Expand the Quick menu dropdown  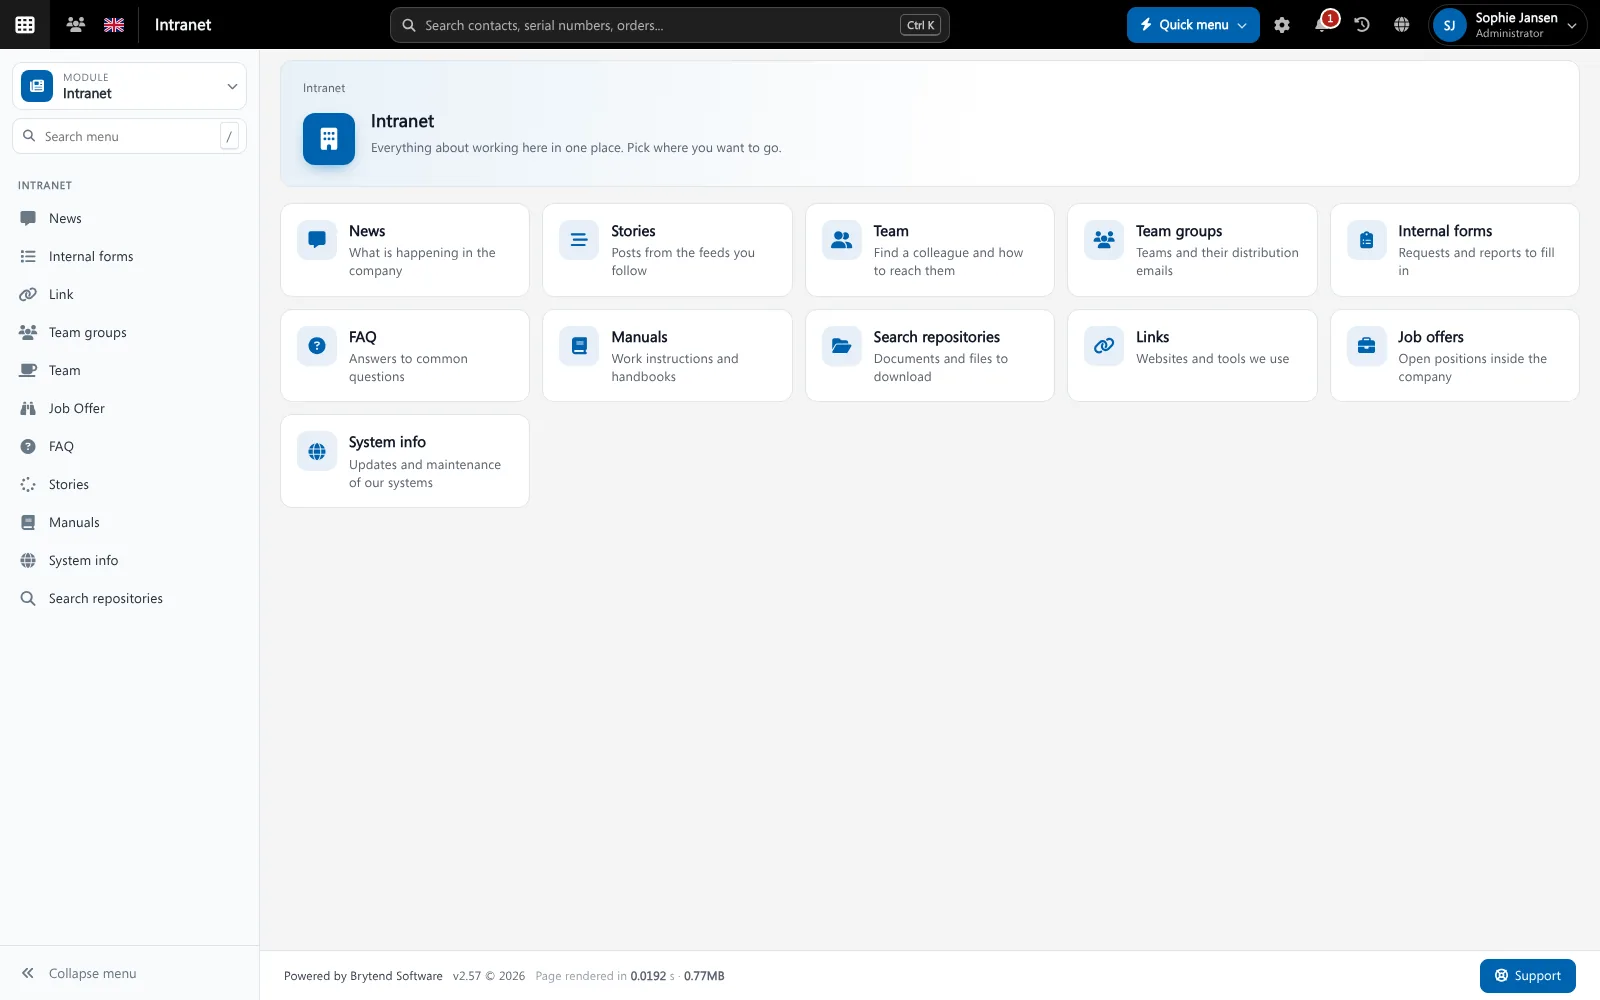click(1193, 25)
